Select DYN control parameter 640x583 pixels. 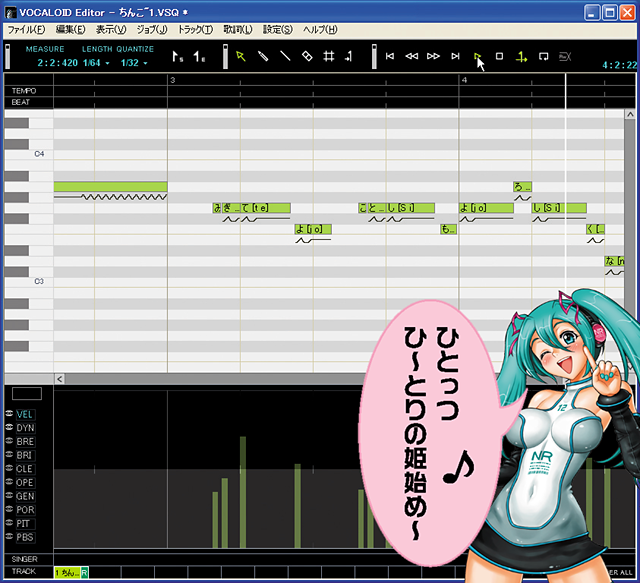[x=25, y=428]
